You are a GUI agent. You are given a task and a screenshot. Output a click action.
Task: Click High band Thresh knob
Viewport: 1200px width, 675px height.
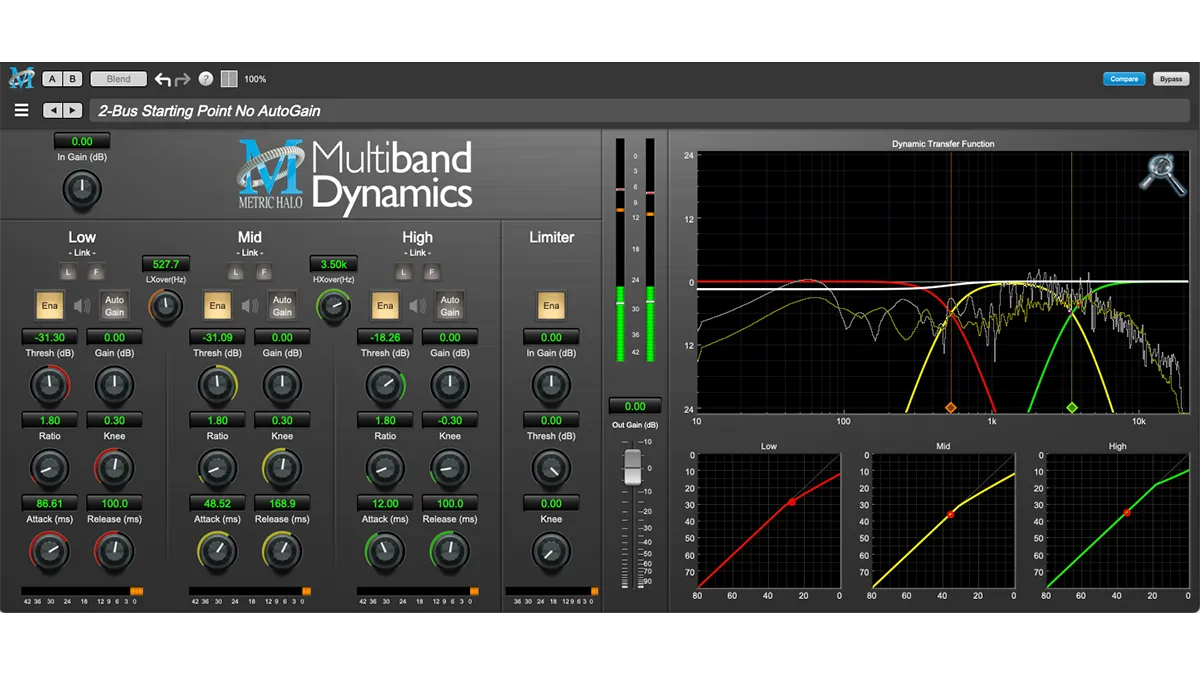click(x=385, y=384)
